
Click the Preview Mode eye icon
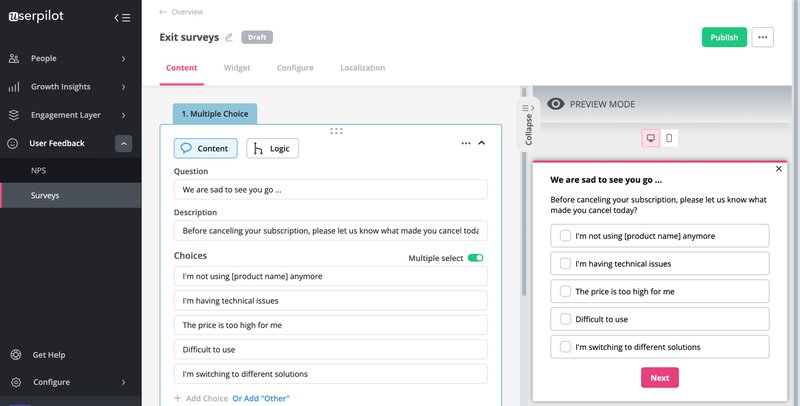pos(556,104)
